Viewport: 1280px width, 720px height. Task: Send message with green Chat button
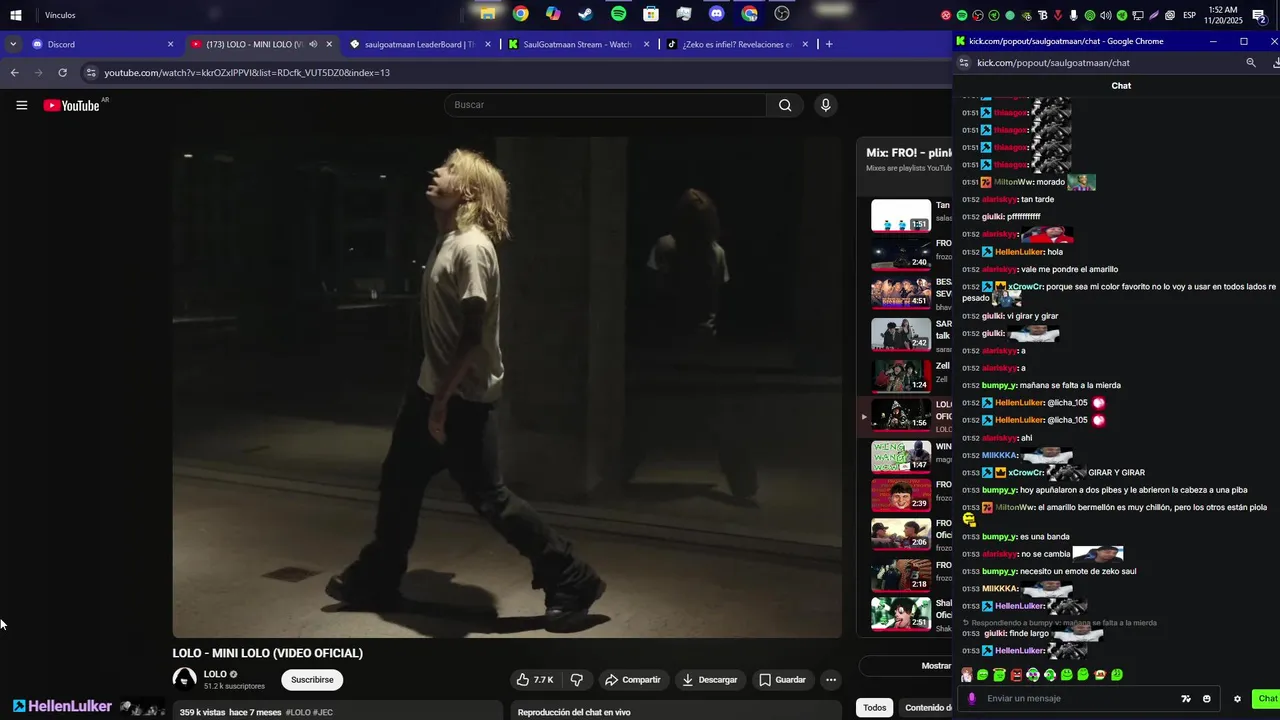coord(1266,699)
